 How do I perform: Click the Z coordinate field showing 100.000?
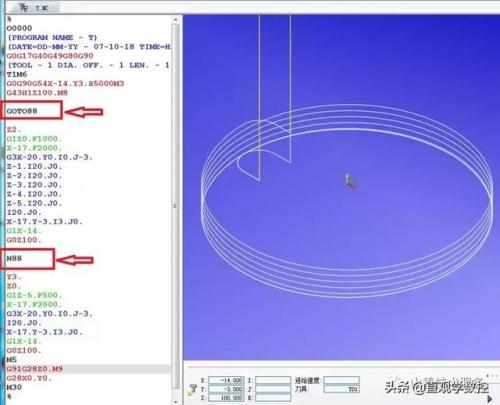click(x=226, y=398)
